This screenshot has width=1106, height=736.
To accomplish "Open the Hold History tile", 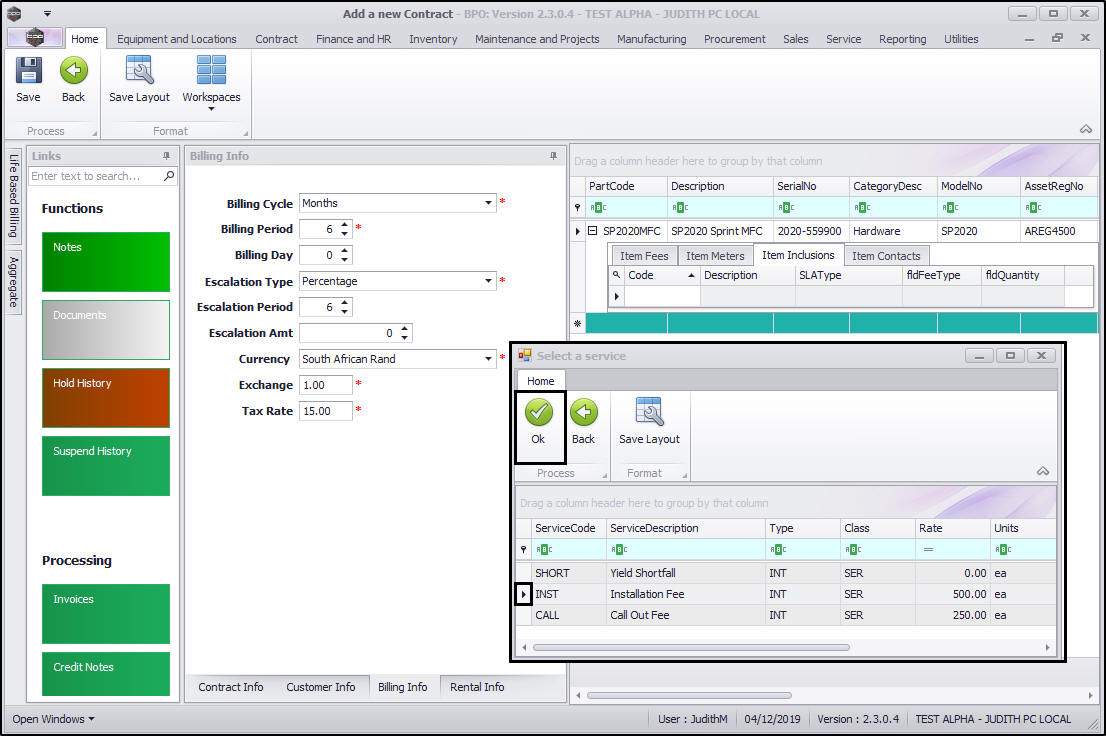I will pos(106,397).
